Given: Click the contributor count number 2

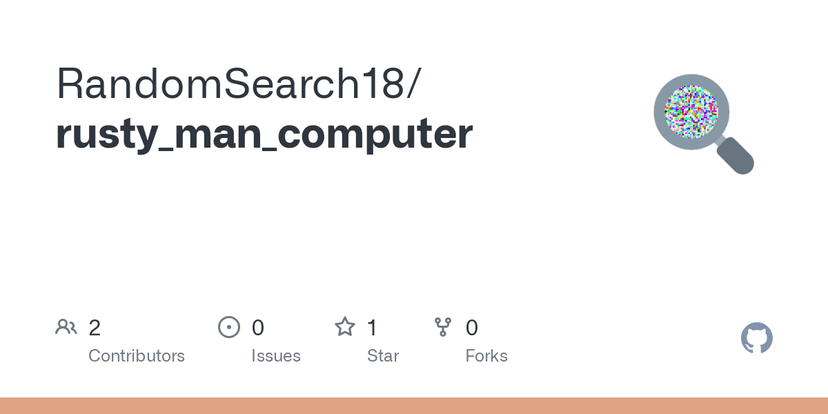Looking at the screenshot, I should 95,327.
